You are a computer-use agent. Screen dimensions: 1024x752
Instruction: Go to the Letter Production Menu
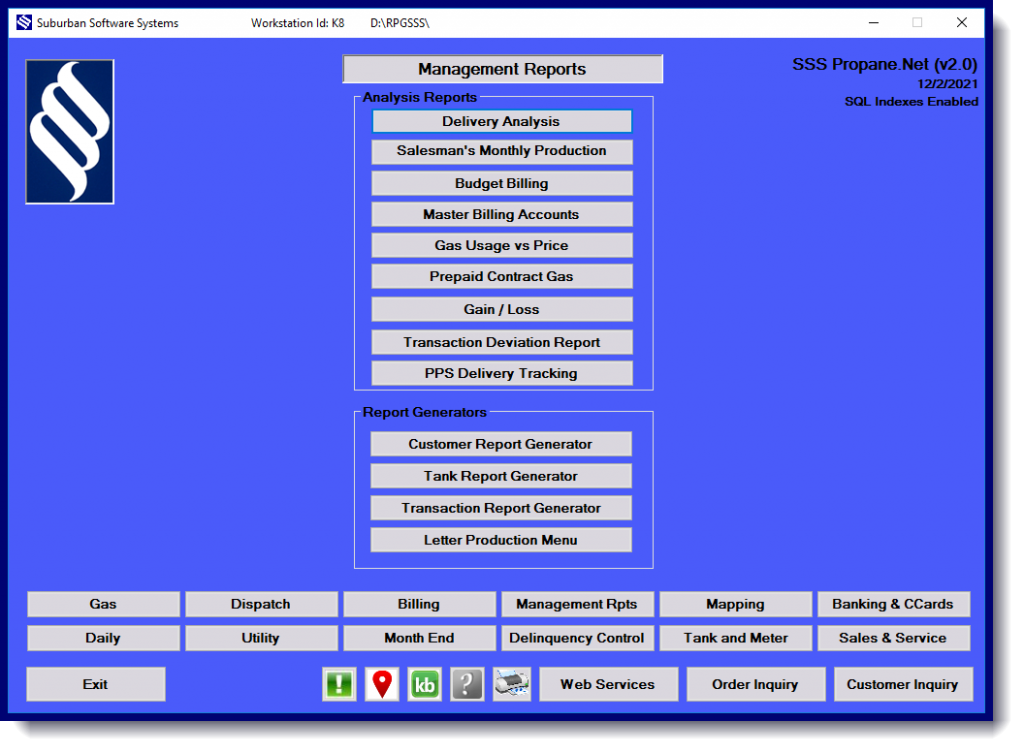pyautogui.click(x=501, y=540)
